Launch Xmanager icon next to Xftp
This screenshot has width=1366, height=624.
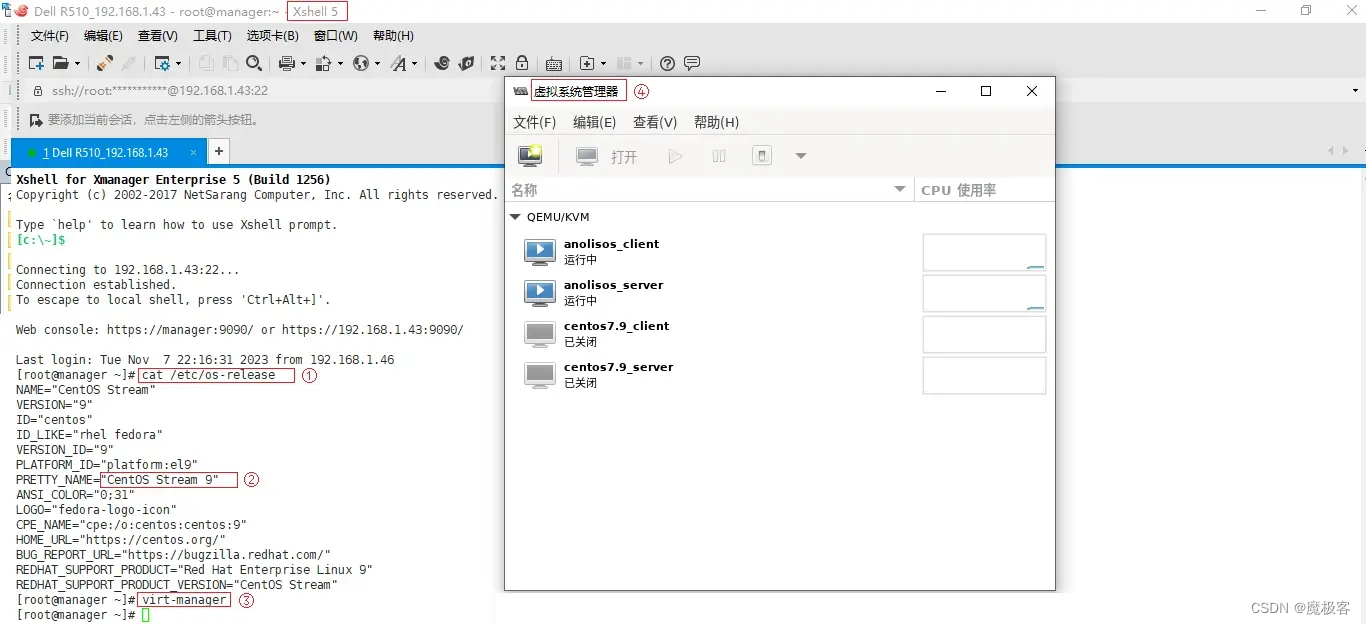466,63
